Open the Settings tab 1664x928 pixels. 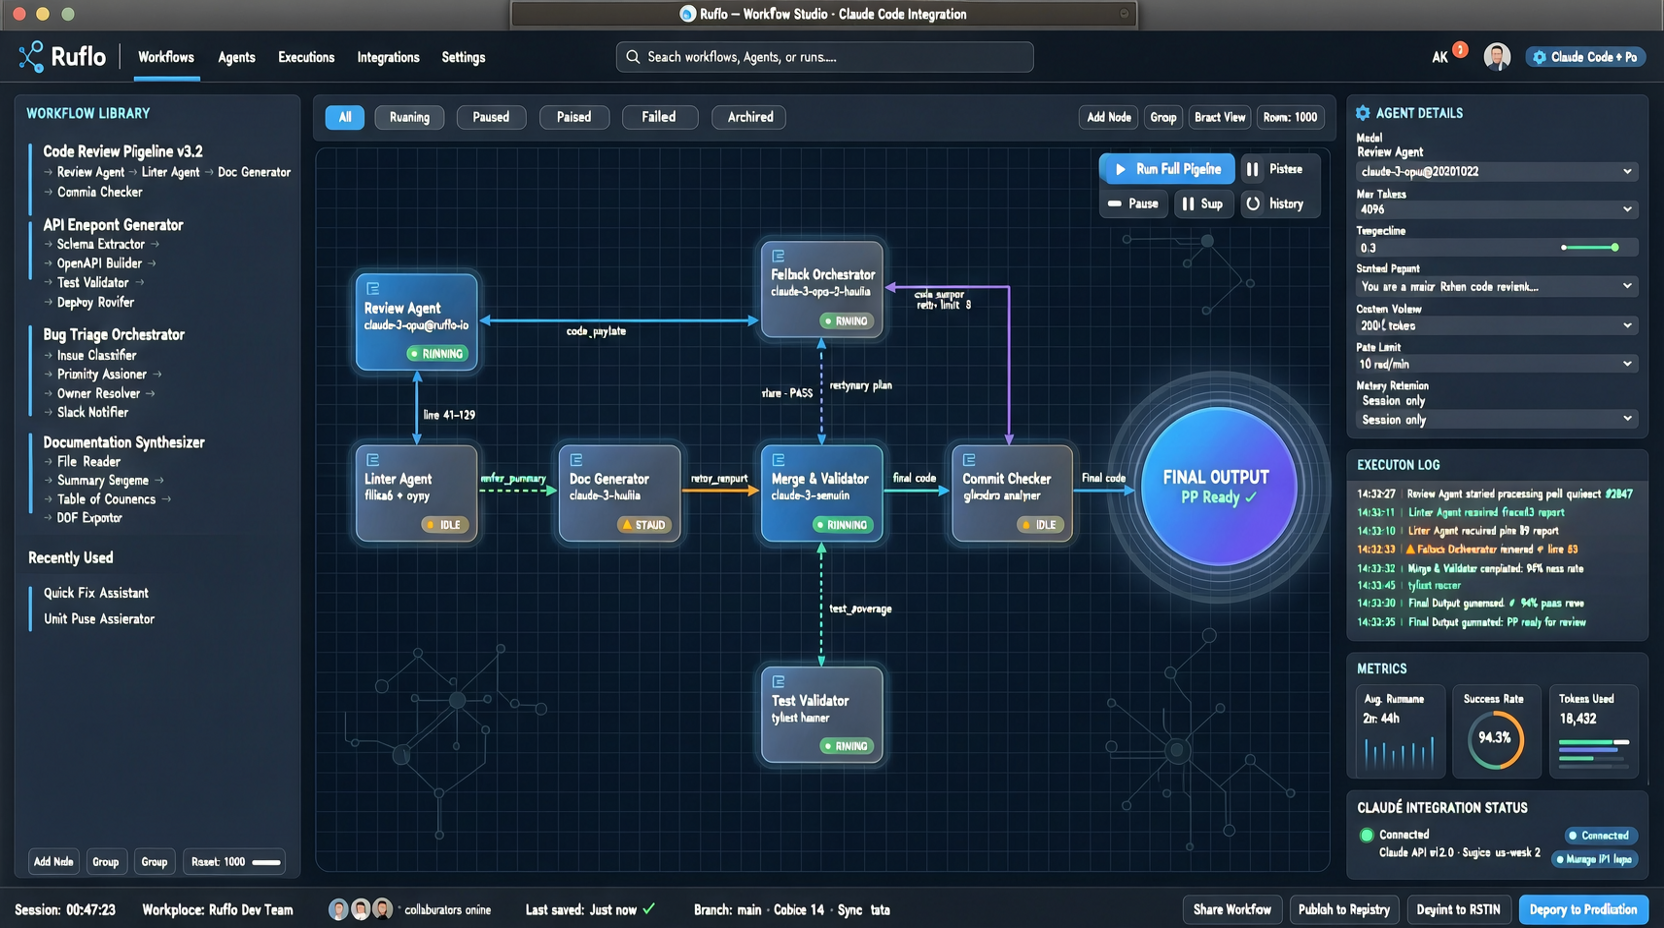[x=463, y=57]
